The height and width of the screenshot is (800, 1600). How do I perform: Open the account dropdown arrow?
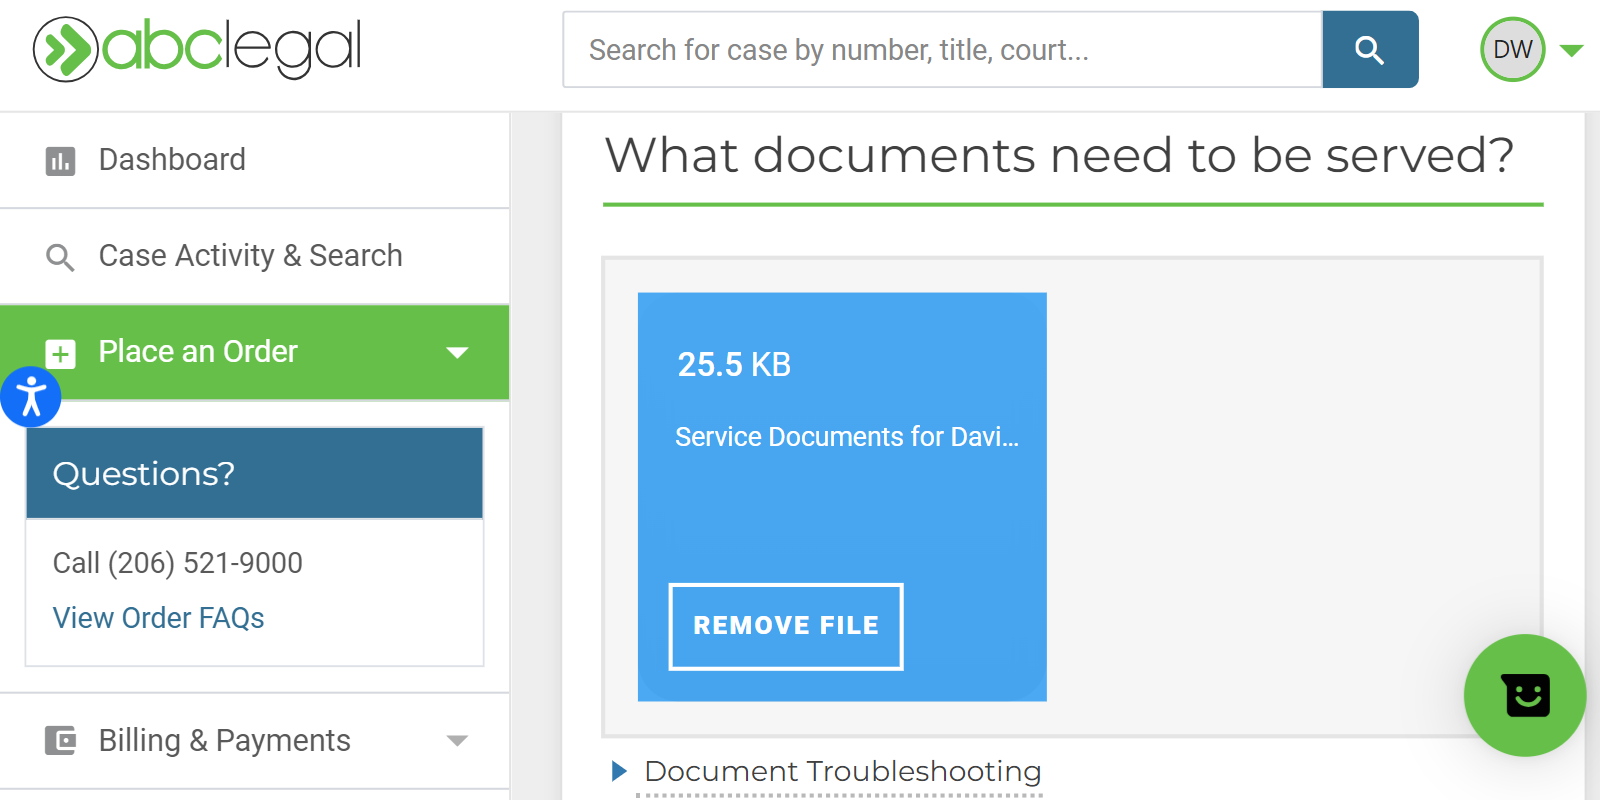[x=1571, y=51]
